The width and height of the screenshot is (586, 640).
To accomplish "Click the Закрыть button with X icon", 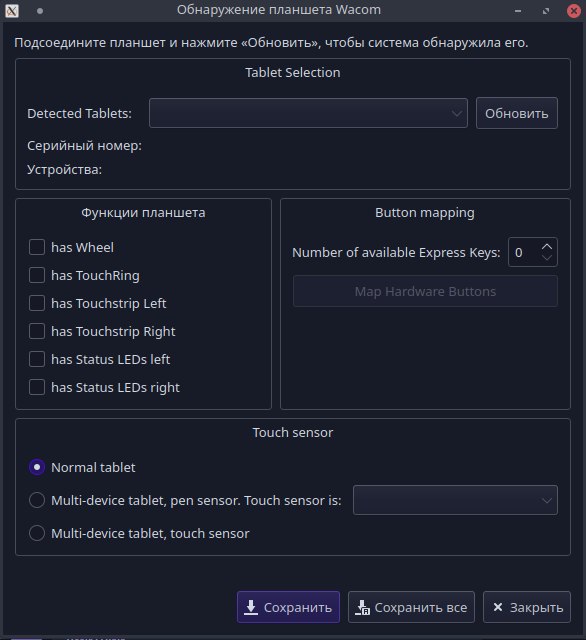I will (x=526, y=607).
